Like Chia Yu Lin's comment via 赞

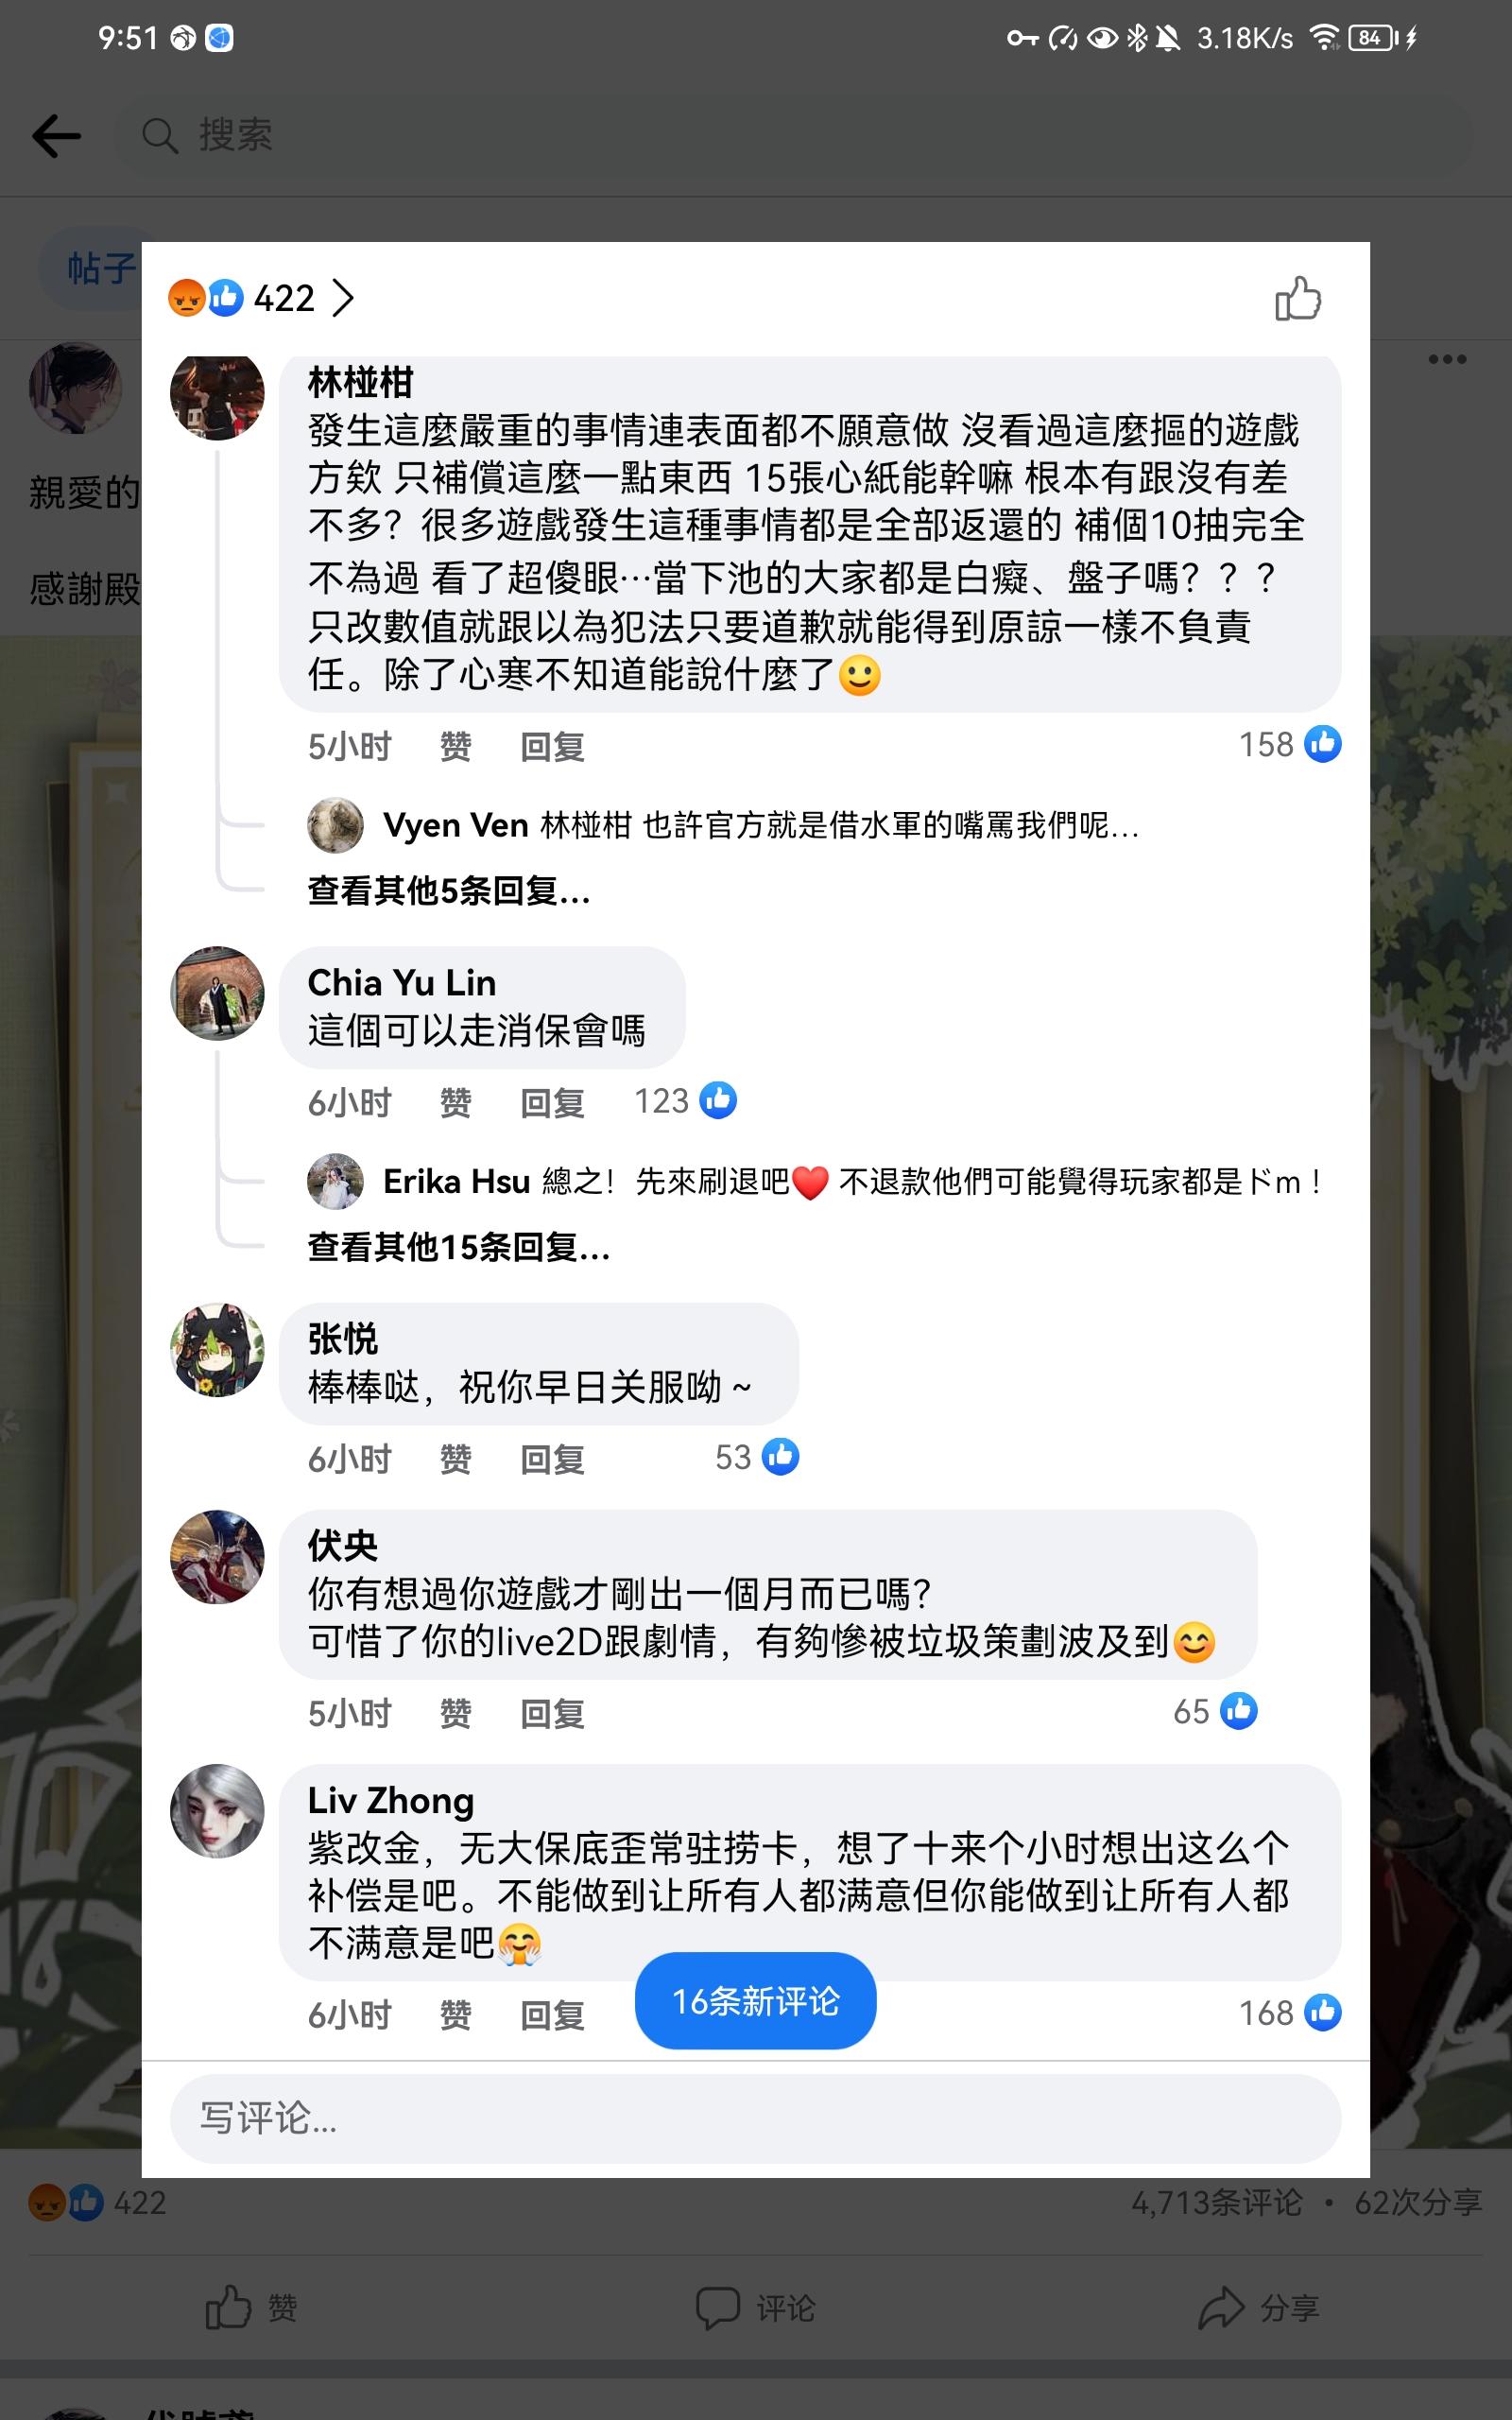[x=455, y=1102]
